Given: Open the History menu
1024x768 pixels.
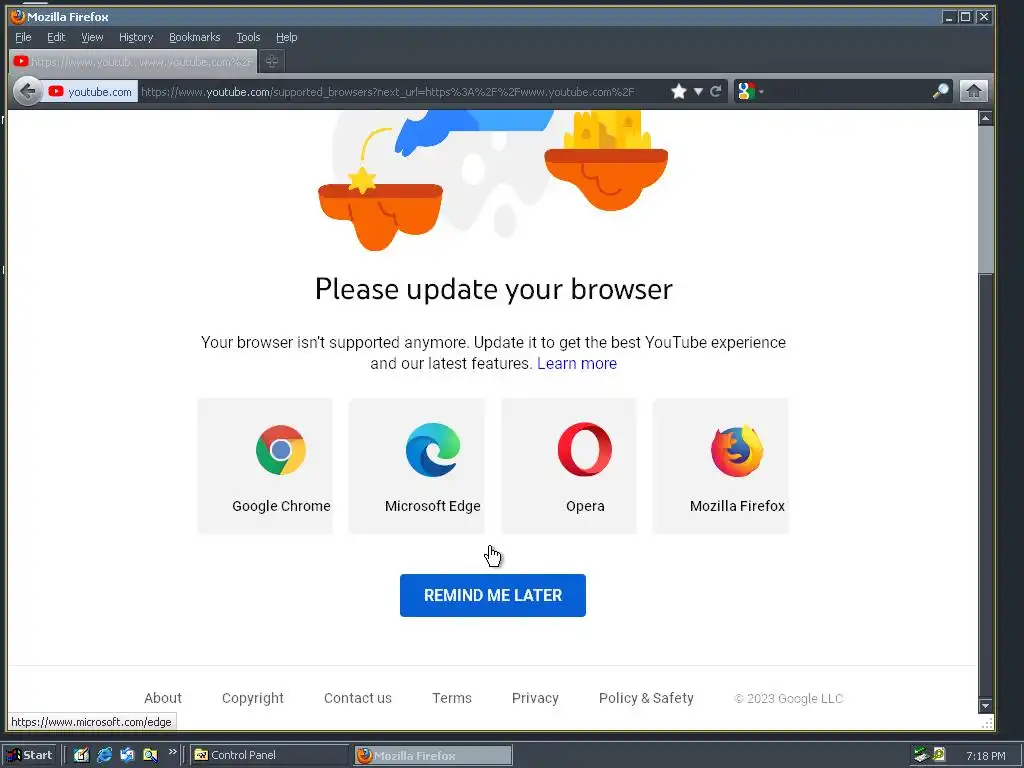Looking at the screenshot, I should coord(136,37).
